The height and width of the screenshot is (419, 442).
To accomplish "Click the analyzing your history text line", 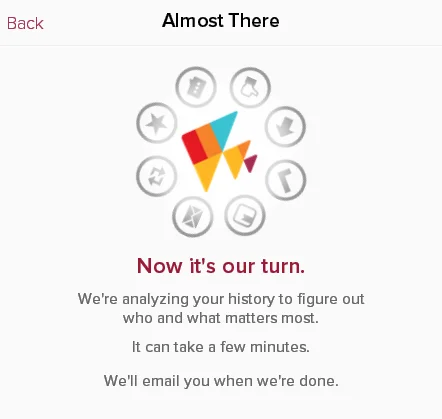I will 221,299.
